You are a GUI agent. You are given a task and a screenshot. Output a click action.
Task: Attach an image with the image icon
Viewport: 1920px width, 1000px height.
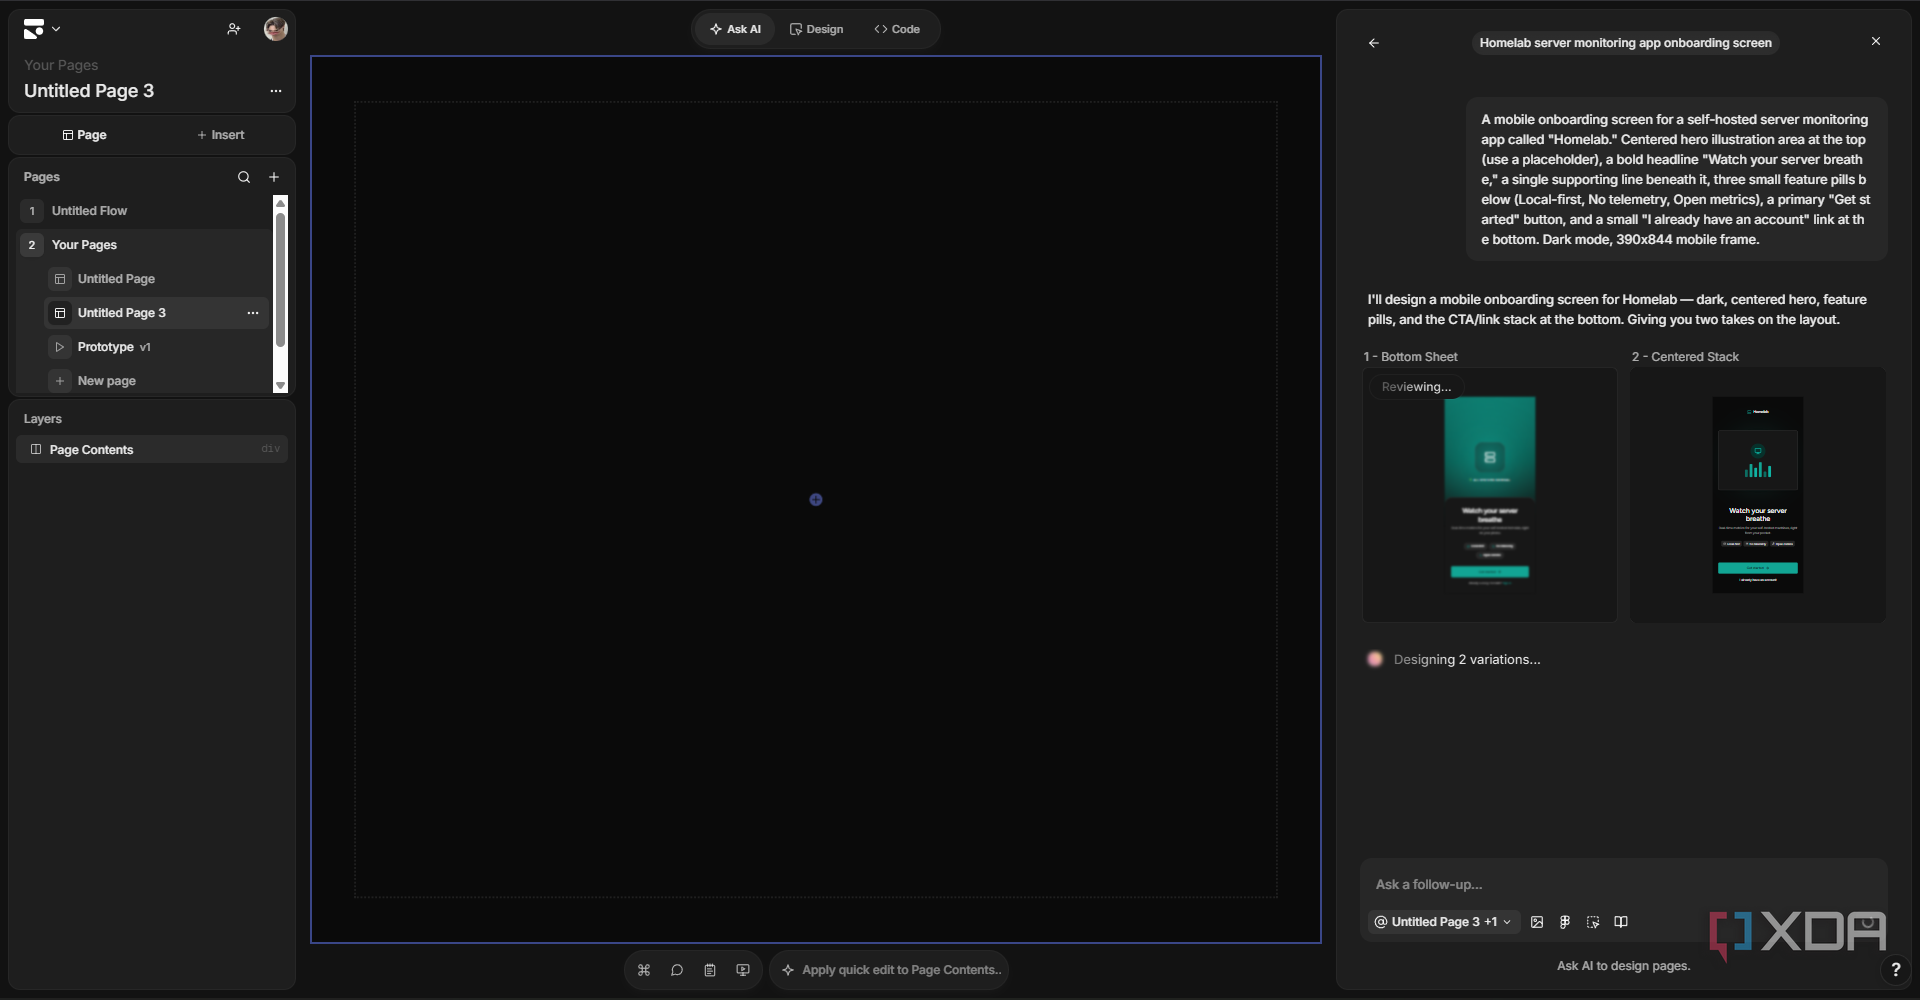point(1537,922)
